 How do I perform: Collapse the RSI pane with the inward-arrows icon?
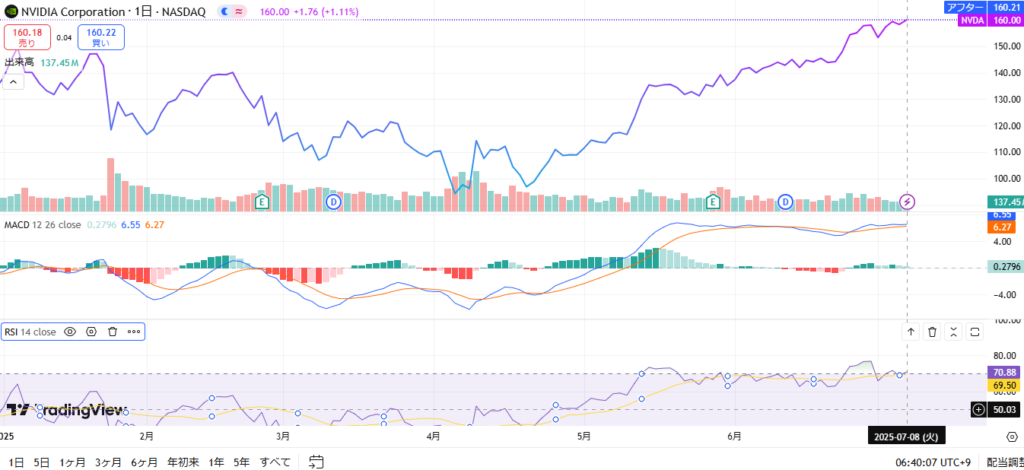tap(954, 332)
